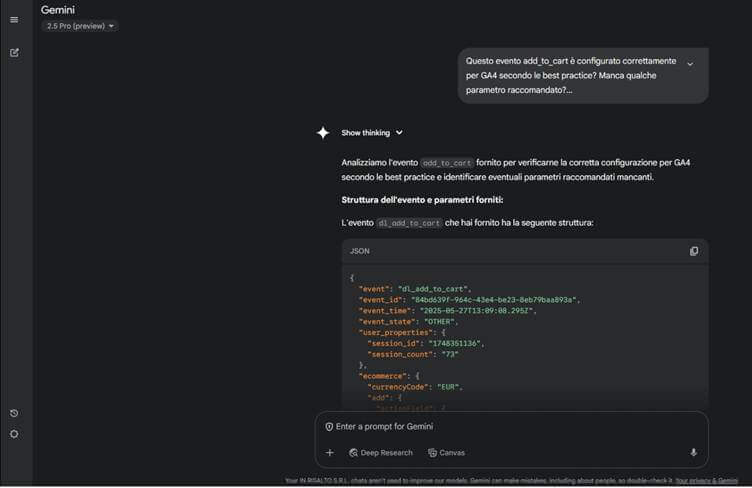Screen dimensions: 752x488
Task: Activate the microphone voice input
Action: (693, 453)
